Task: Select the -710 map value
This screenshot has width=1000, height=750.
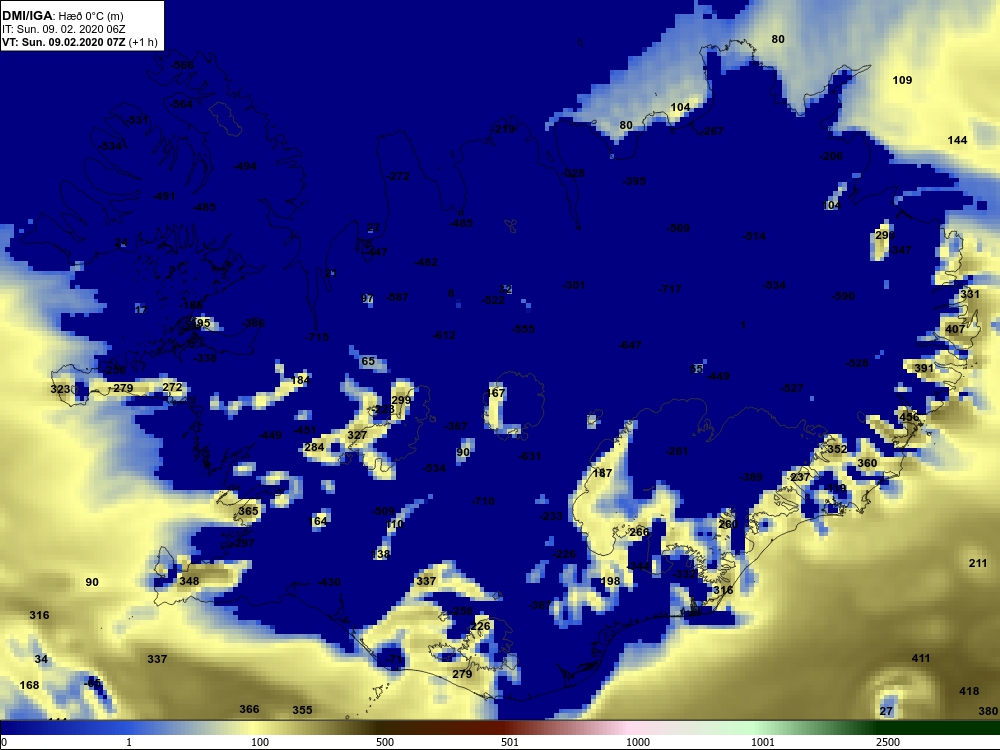Action: [483, 501]
